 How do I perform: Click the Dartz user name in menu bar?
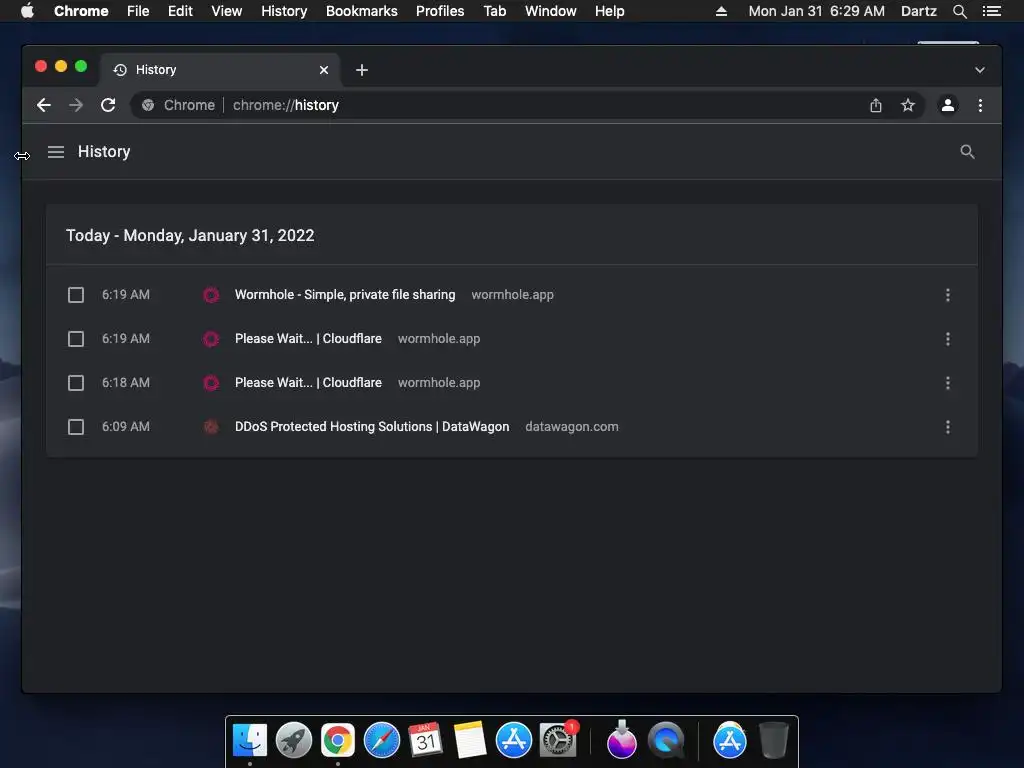pyautogui.click(x=918, y=11)
